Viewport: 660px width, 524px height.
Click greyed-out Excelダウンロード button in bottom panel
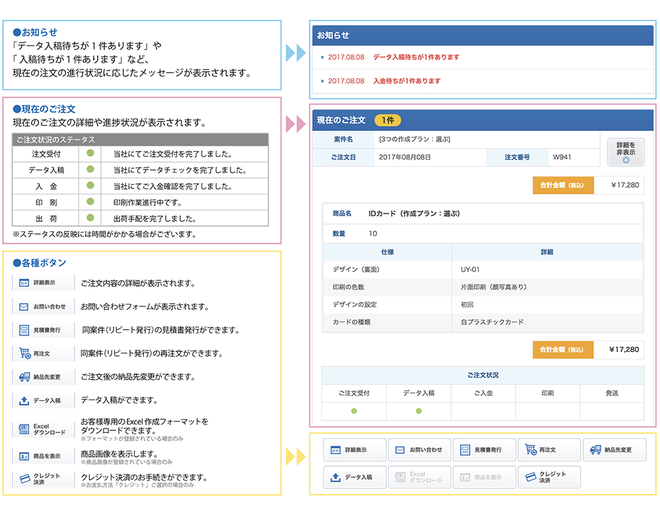coord(420,477)
